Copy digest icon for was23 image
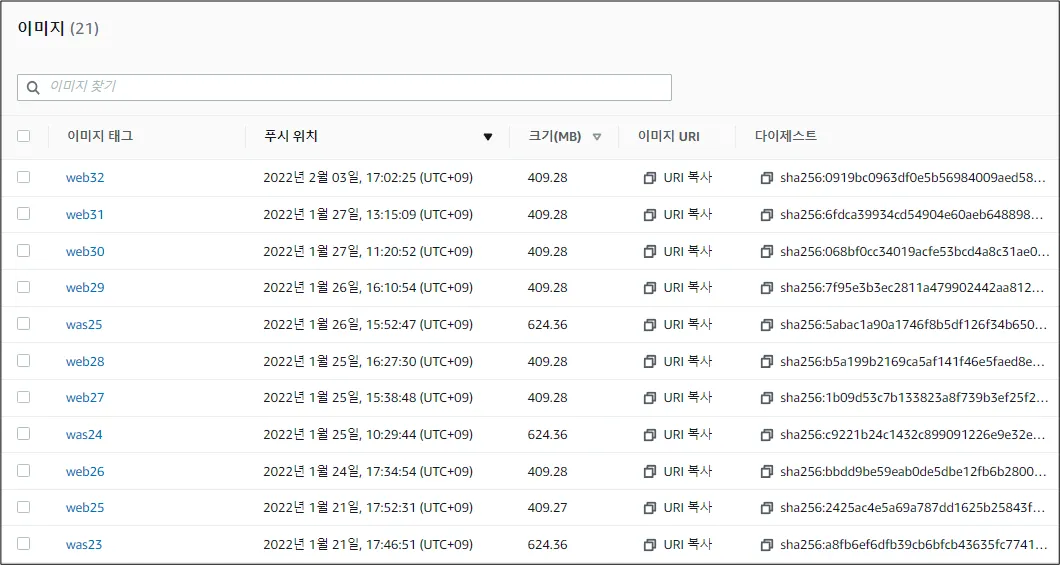The width and height of the screenshot is (1060, 565). (767, 545)
